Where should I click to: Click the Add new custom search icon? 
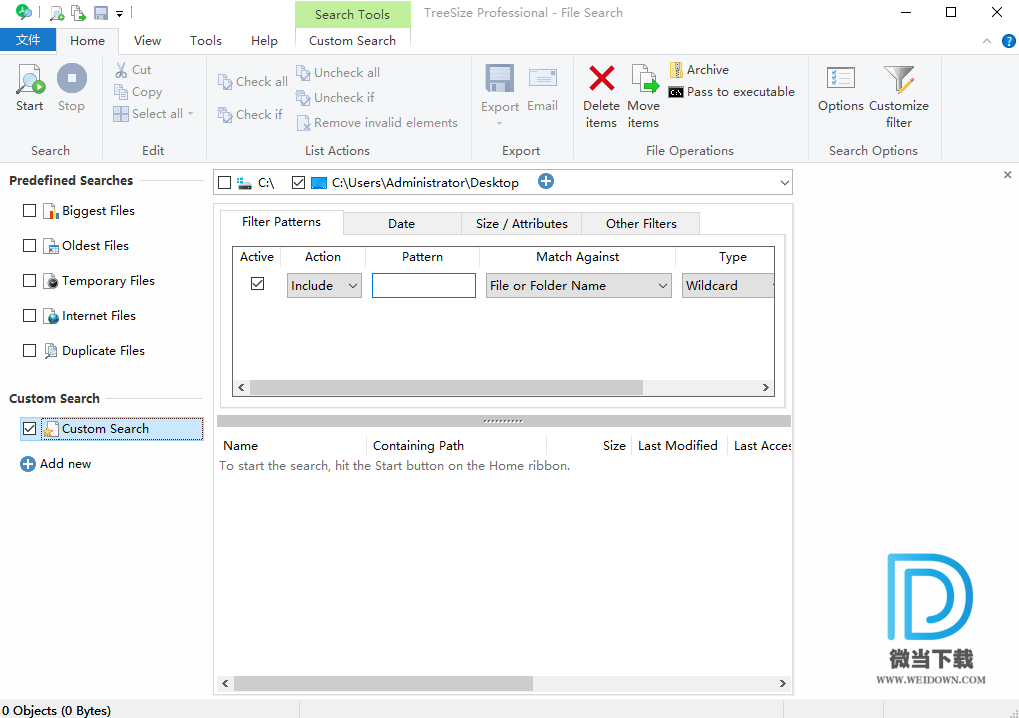[27, 464]
